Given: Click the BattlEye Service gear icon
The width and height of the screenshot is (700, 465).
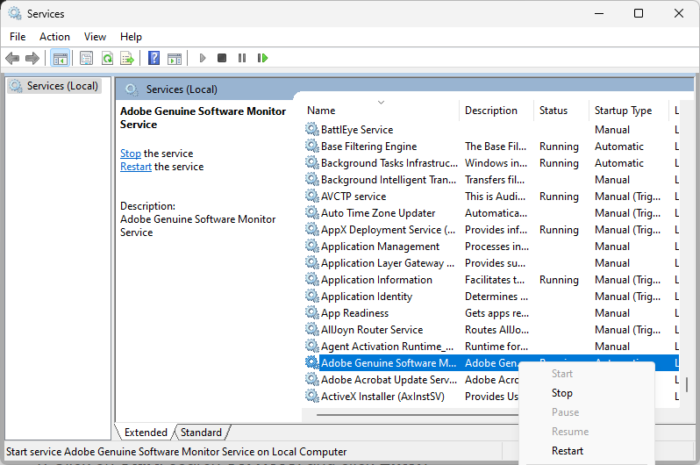Looking at the screenshot, I should (312, 129).
